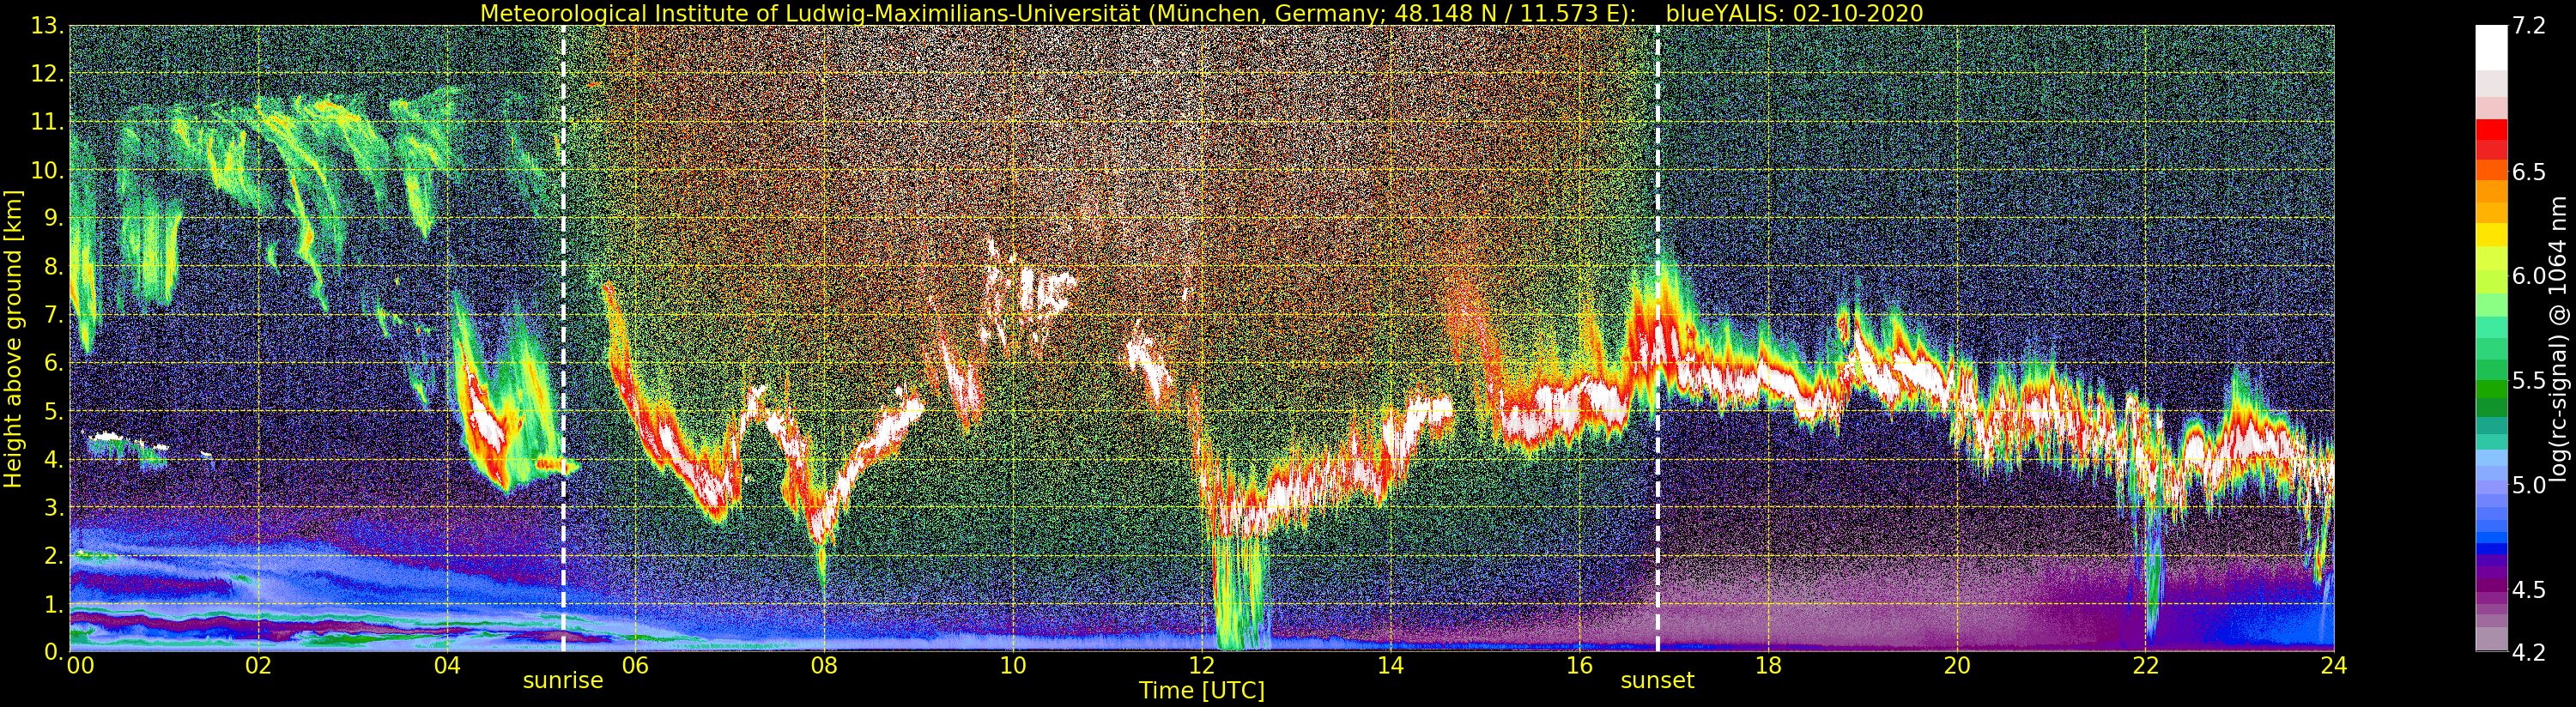Click the time tick label '10'
Image resolution: width=2576 pixels, height=707 pixels.
1013,666
